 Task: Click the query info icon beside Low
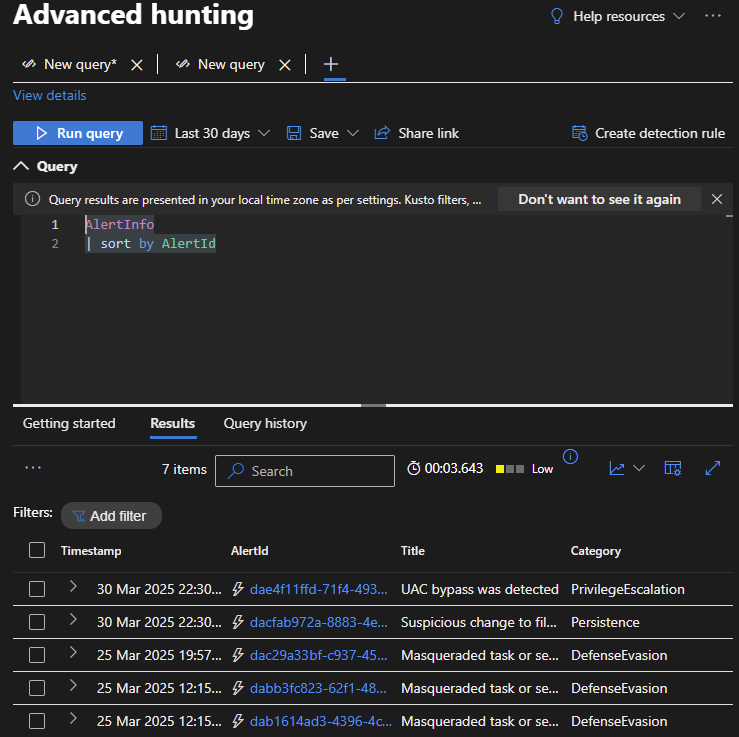pyautogui.click(x=570, y=457)
